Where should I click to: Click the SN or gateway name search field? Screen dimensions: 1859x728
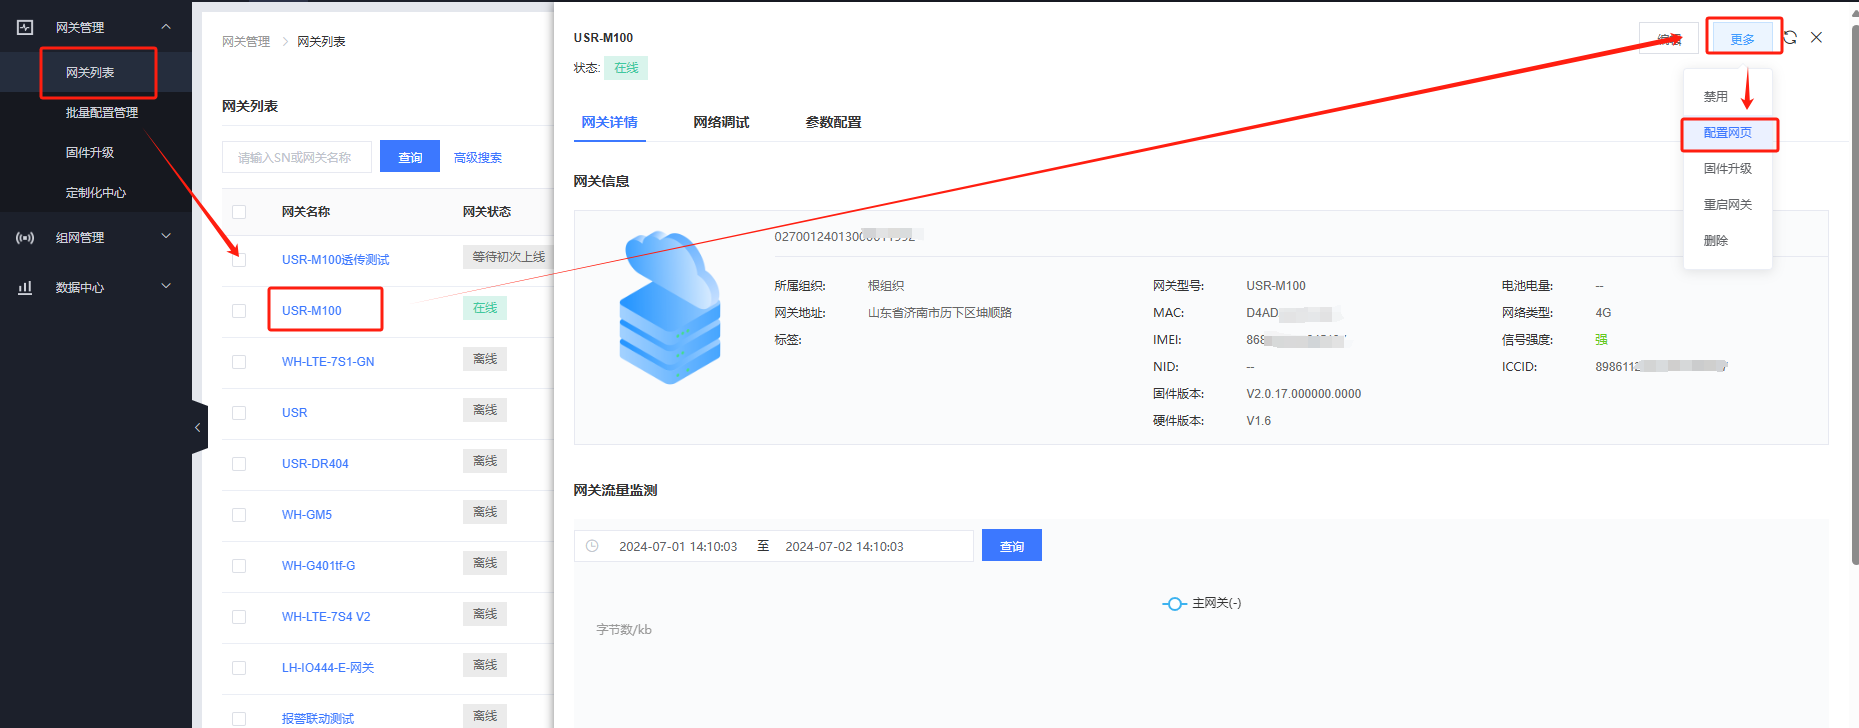tap(296, 157)
